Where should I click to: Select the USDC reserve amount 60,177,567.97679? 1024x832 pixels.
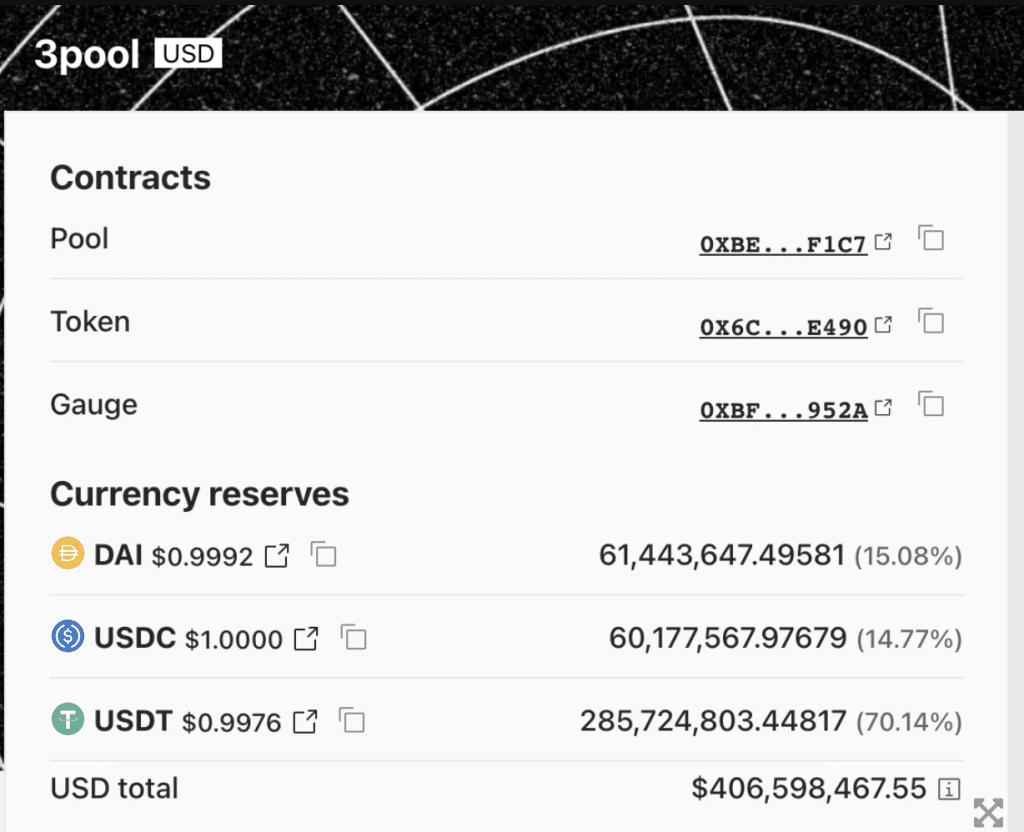[728, 638]
